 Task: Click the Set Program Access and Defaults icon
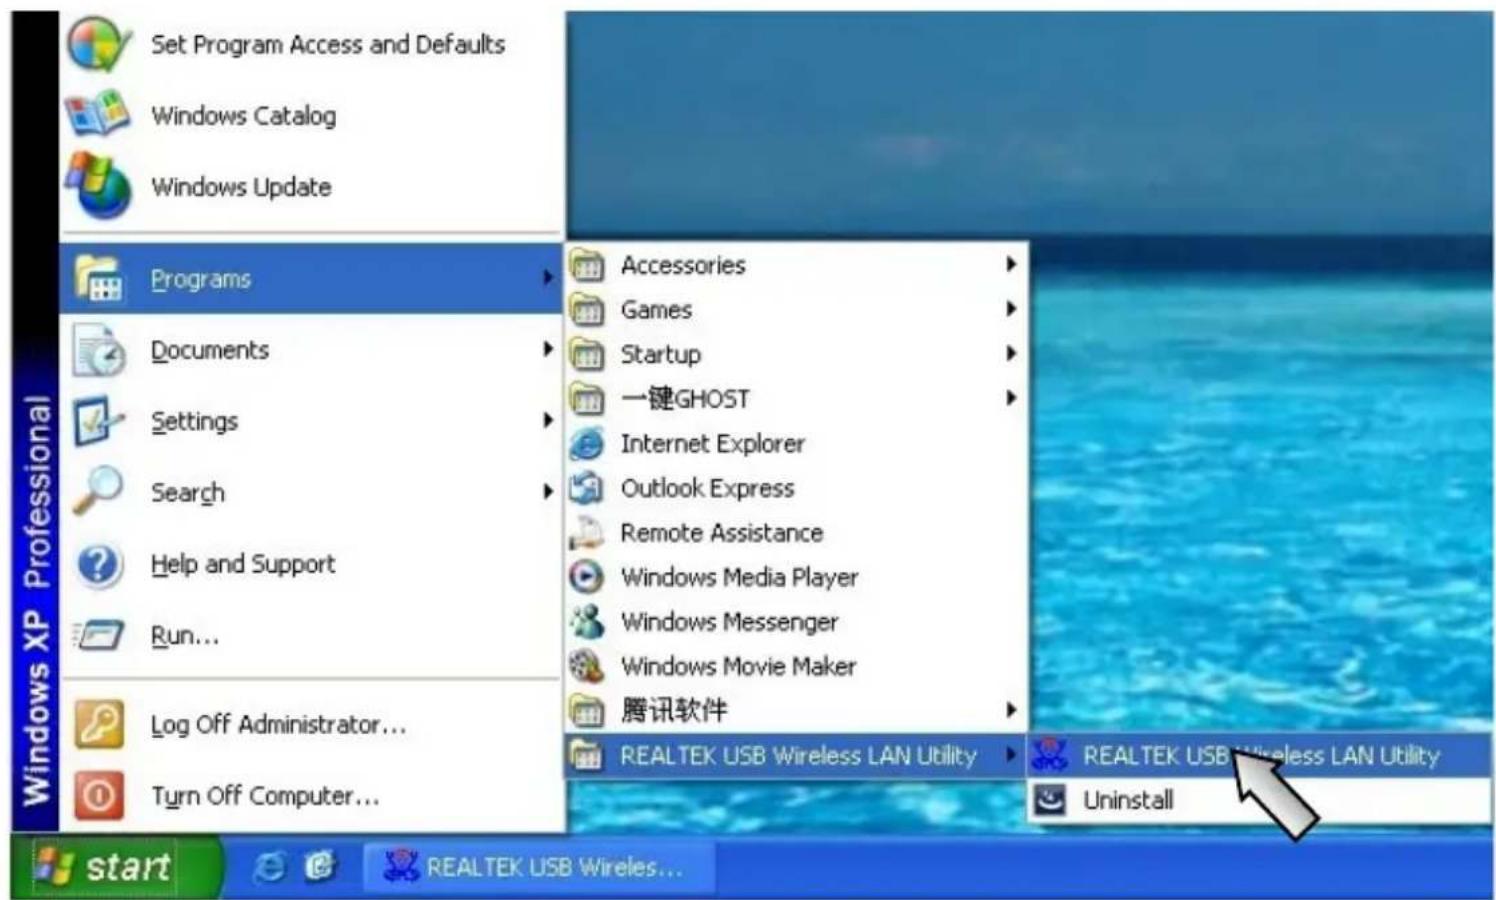pos(98,44)
